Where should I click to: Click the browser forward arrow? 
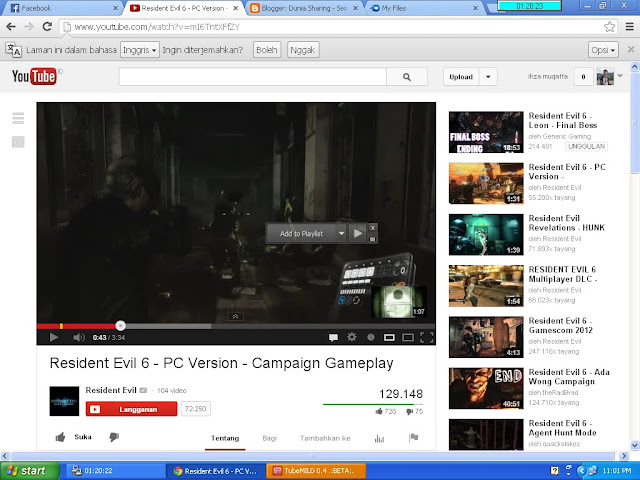click(x=29, y=27)
